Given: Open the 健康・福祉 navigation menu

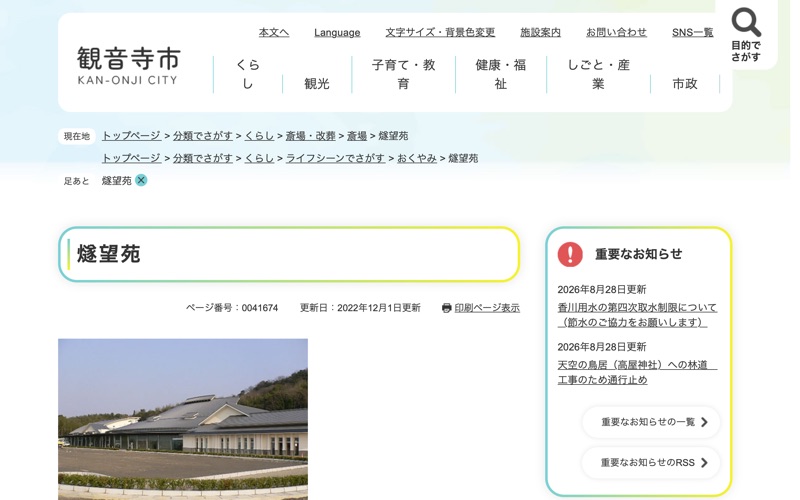Looking at the screenshot, I should (x=501, y=74).
